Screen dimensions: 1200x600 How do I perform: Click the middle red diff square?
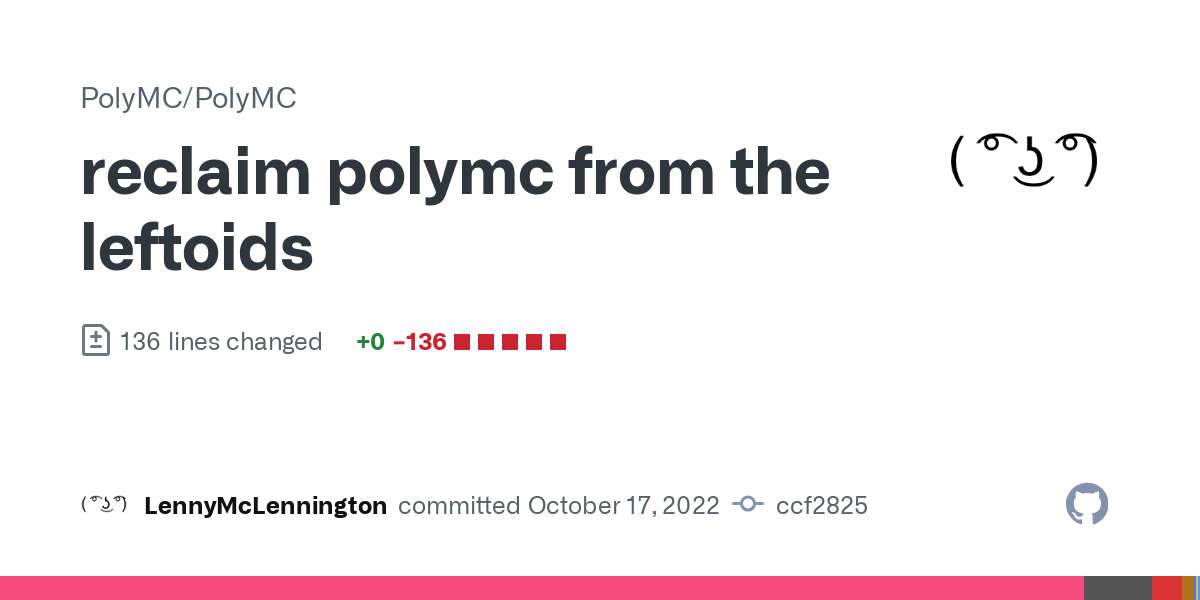pyautogui.click(x=510, y=342)
